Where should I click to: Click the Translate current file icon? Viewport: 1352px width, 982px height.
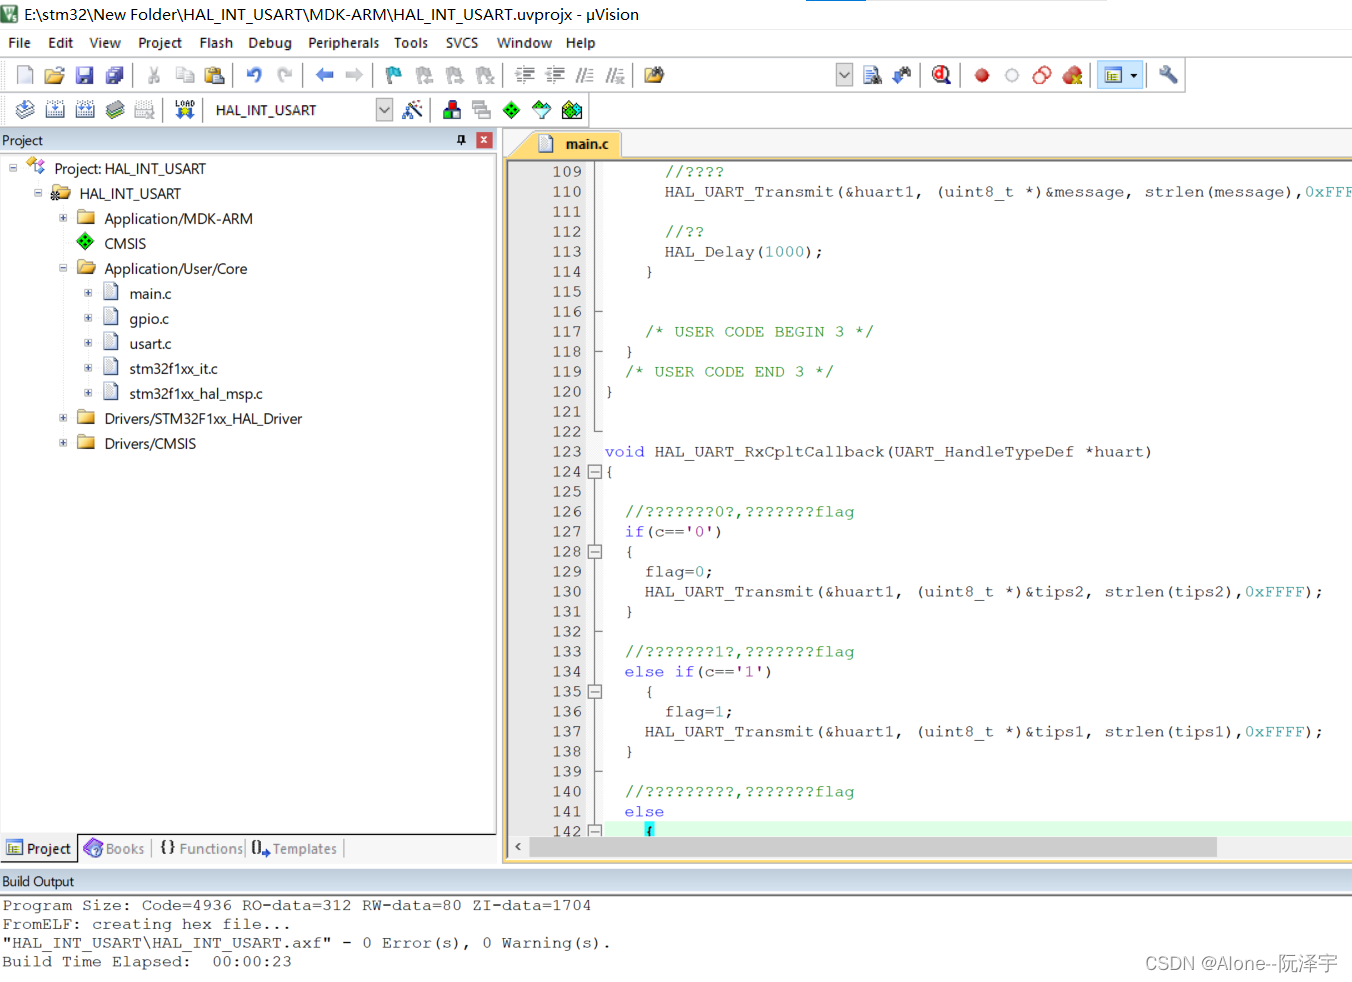25,110
